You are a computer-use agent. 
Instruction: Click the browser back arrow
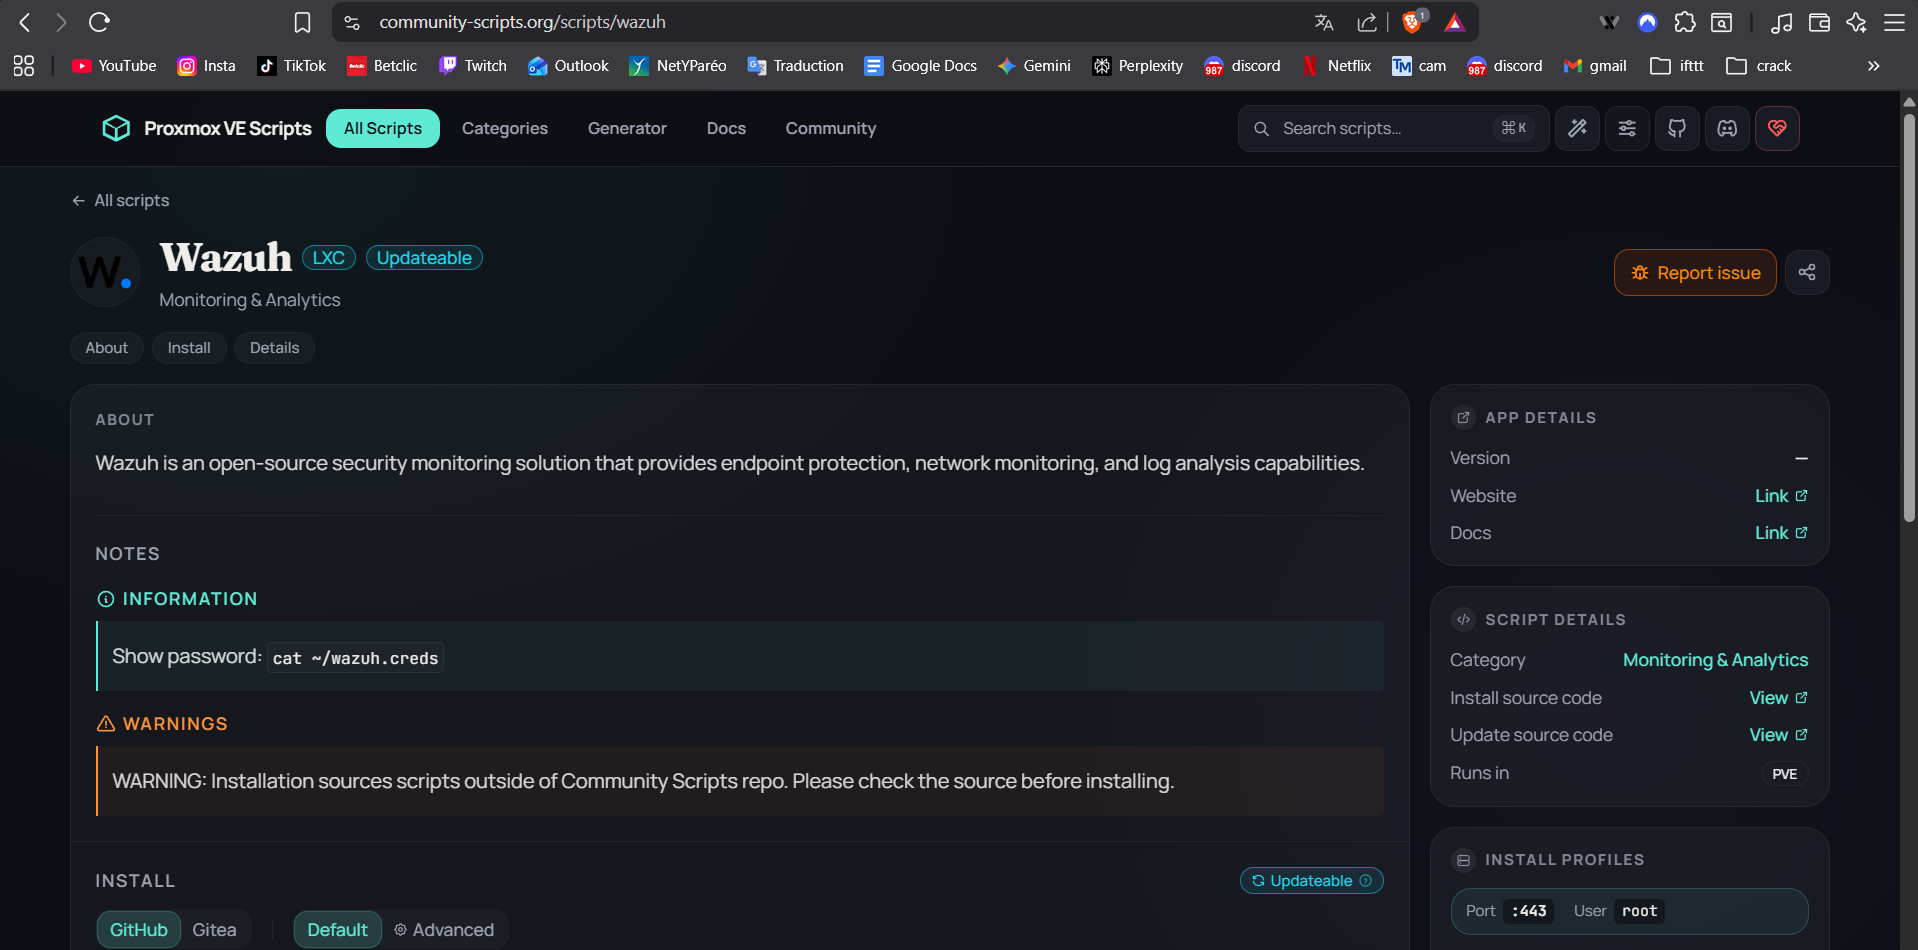click(25, 22)
